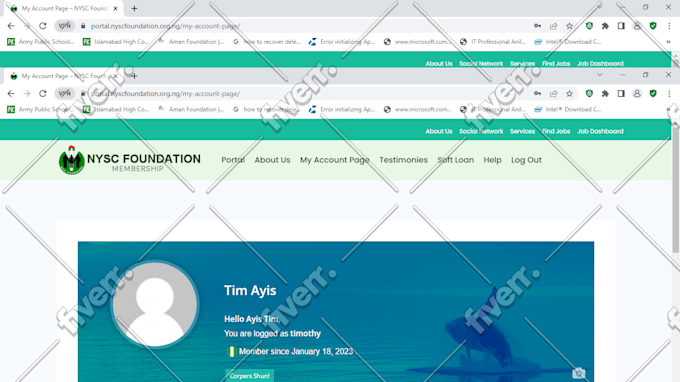Open My Account Page in the main navigation
The width and height of the screenshot is (680, 382).
335,160
